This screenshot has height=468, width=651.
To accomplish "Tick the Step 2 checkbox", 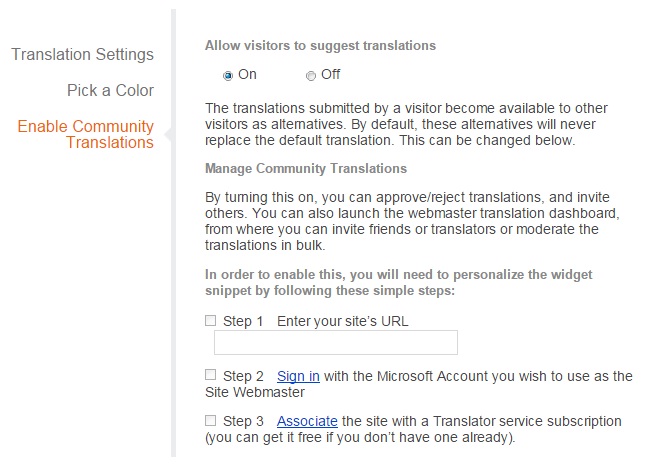I will (x=211, y=375).
